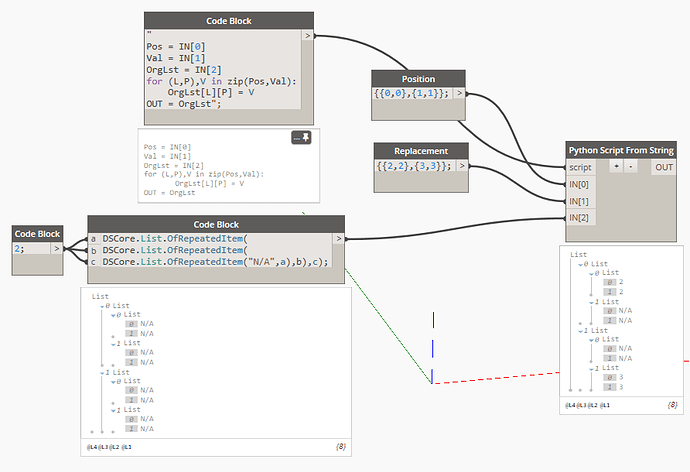The width and height of the screenshot is (690, 472).
Task: Click the plus button on the Python Script node
Action: (617, 167)
